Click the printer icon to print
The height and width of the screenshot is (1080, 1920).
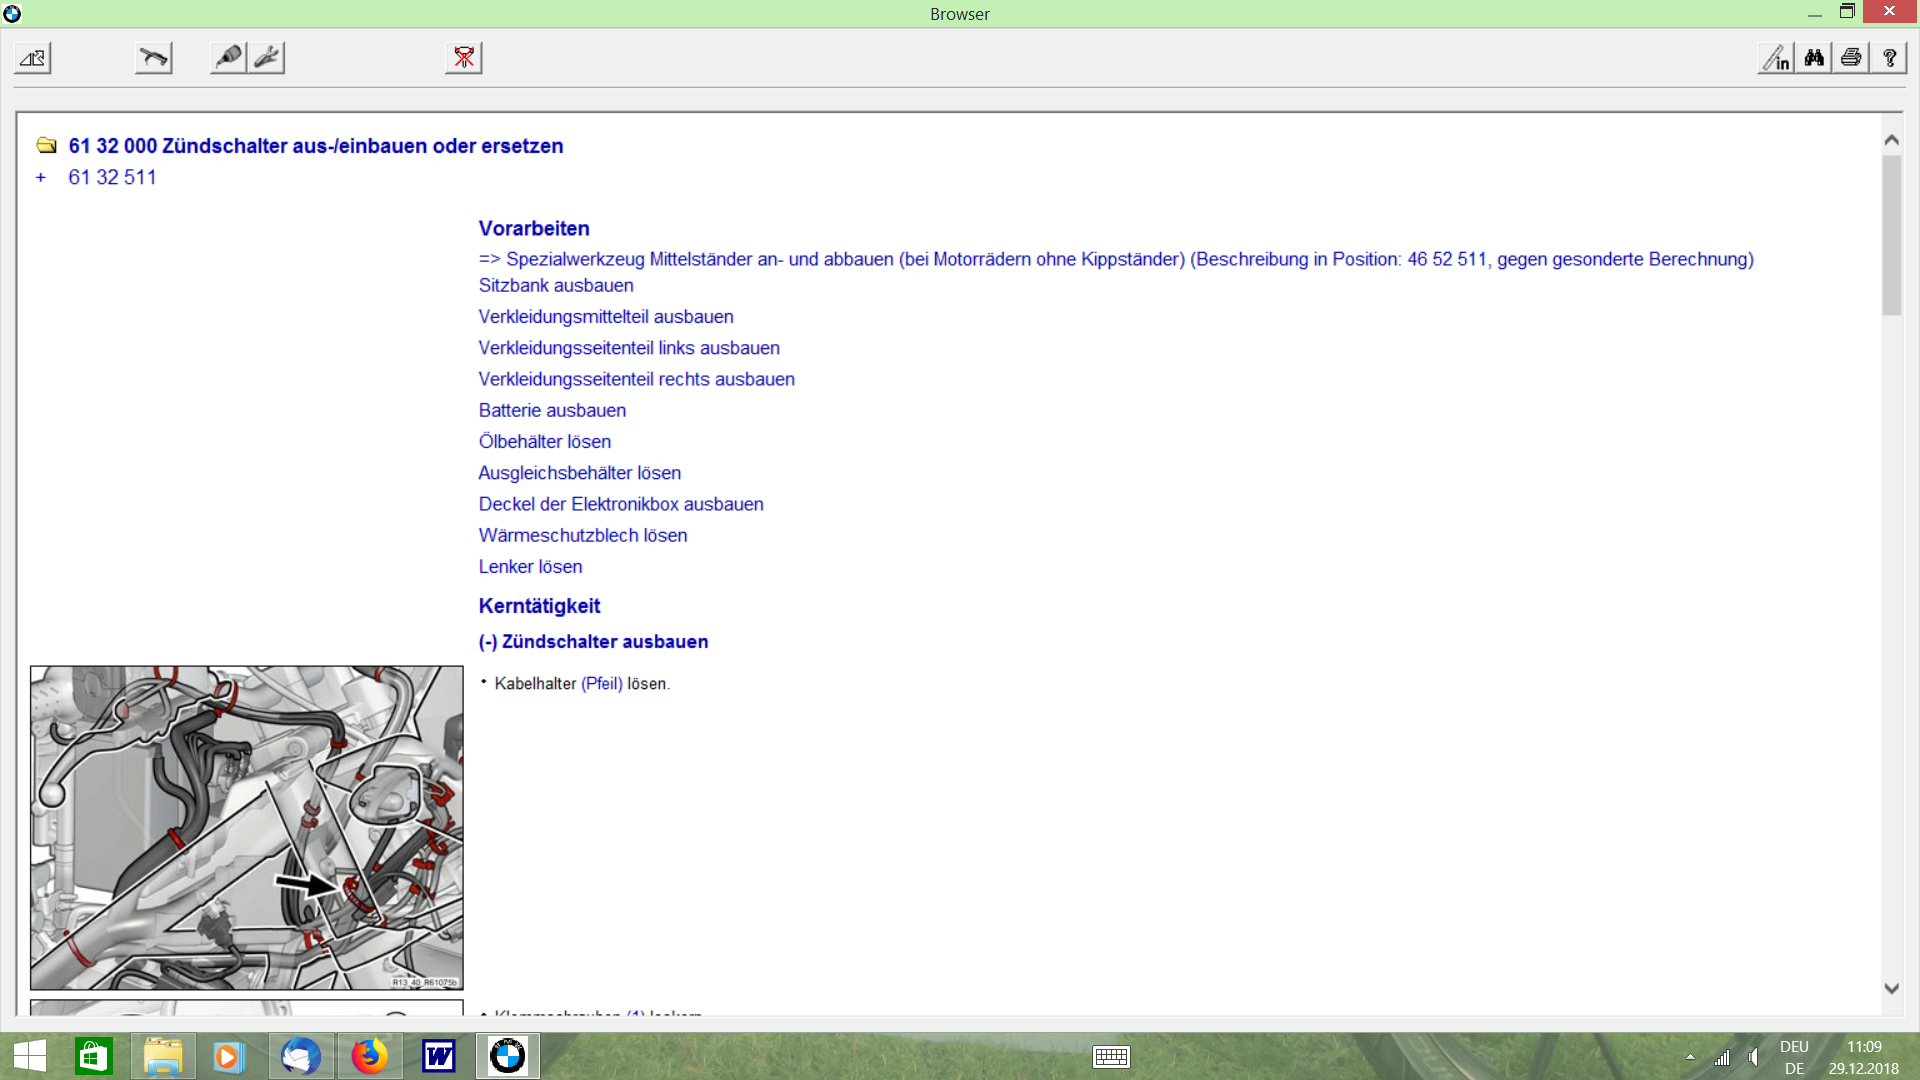click(x=1851, y=58)
